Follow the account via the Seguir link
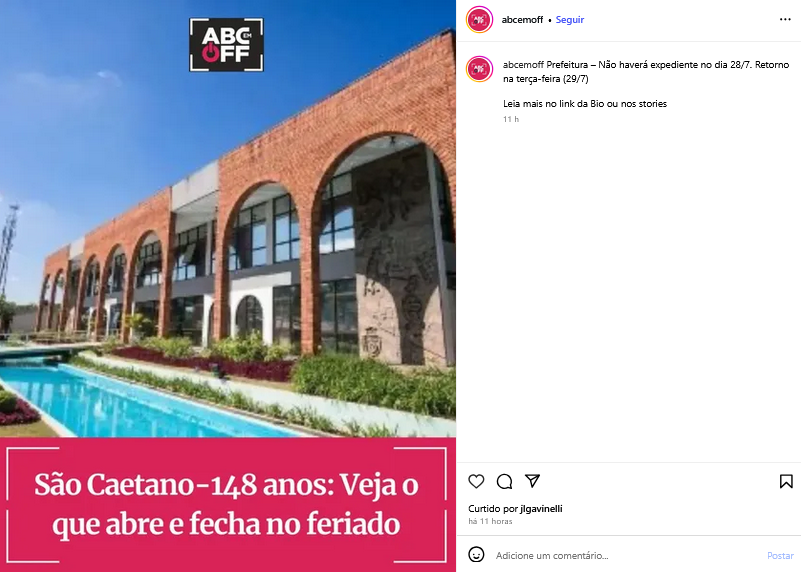 [570, 19]
